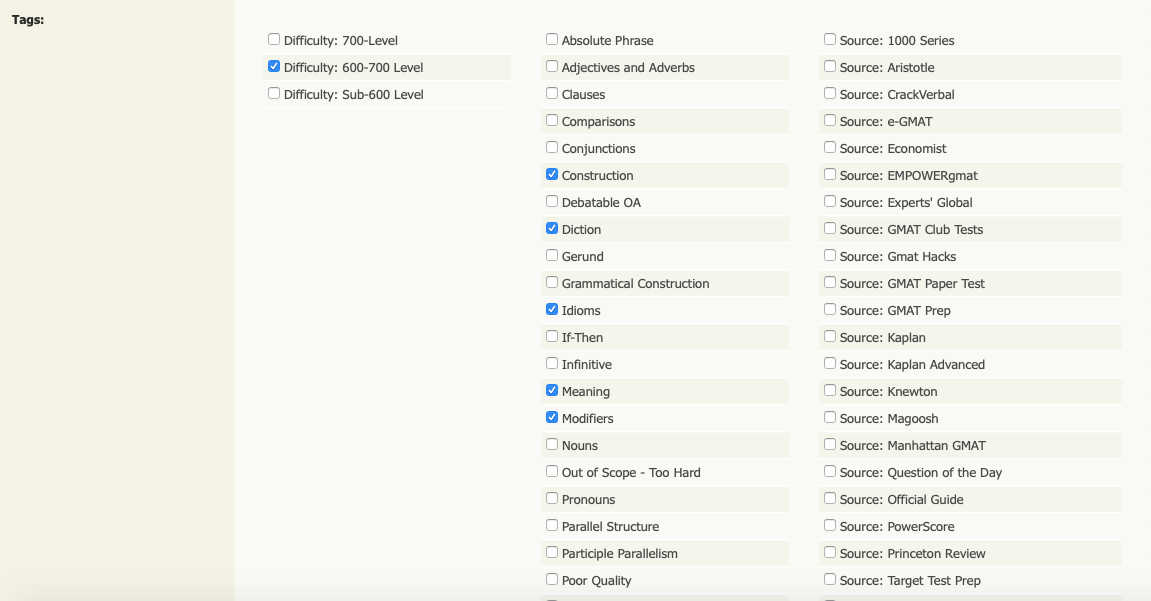The image size is (1151, 601).
Task: Enable Source: Manhattan GMAT tag
Action: [x=830, y=445]
